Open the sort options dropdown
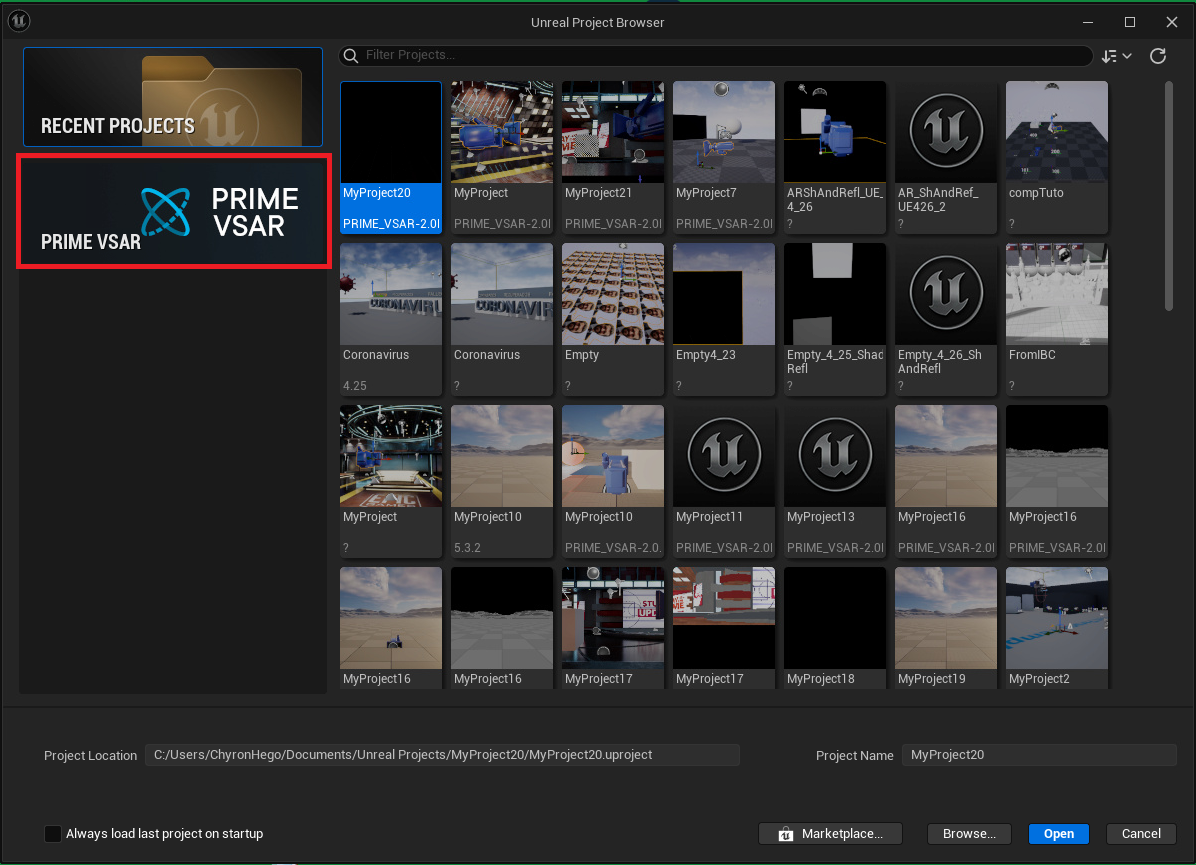Viewport: 1196px width, 865px height. pyautogui.click(x=1116, y=56)
